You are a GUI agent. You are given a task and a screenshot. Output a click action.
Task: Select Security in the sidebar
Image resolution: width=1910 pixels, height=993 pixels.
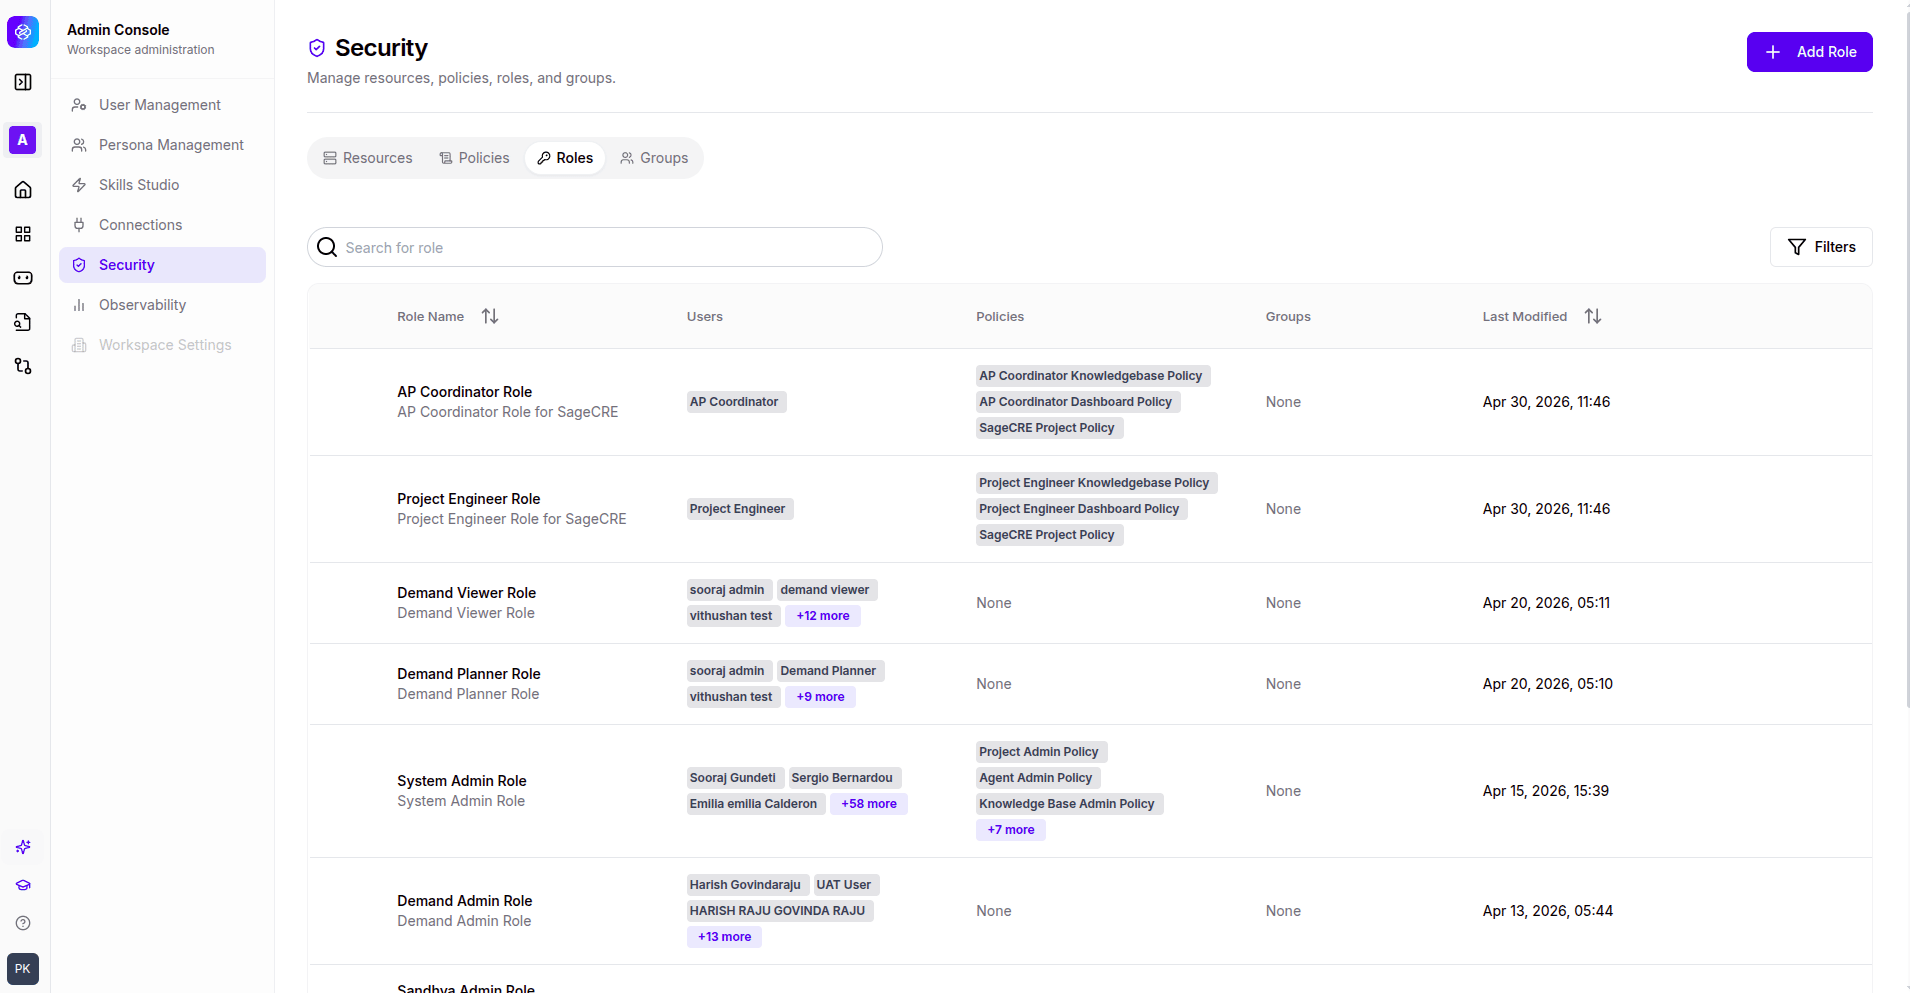coord(162,265)
